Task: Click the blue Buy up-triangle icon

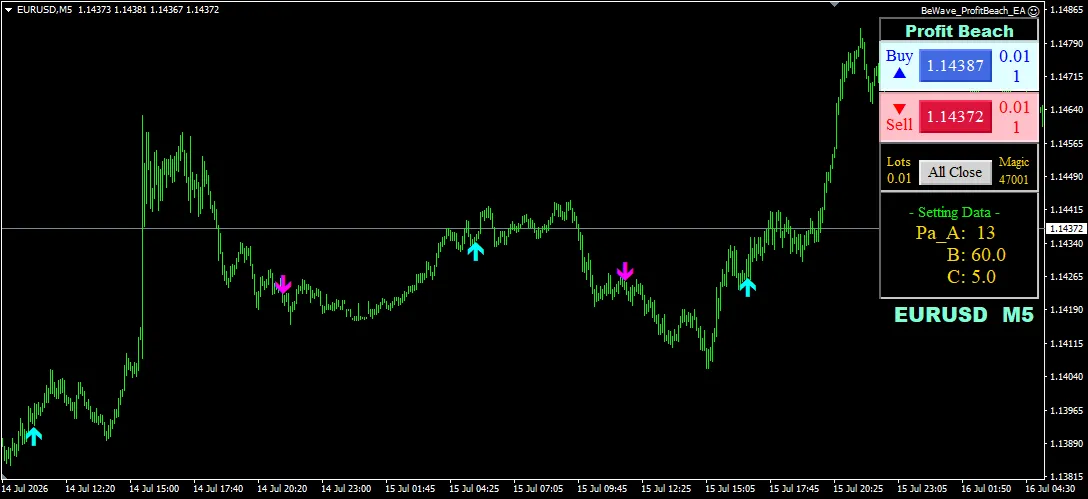Action: 899,72
